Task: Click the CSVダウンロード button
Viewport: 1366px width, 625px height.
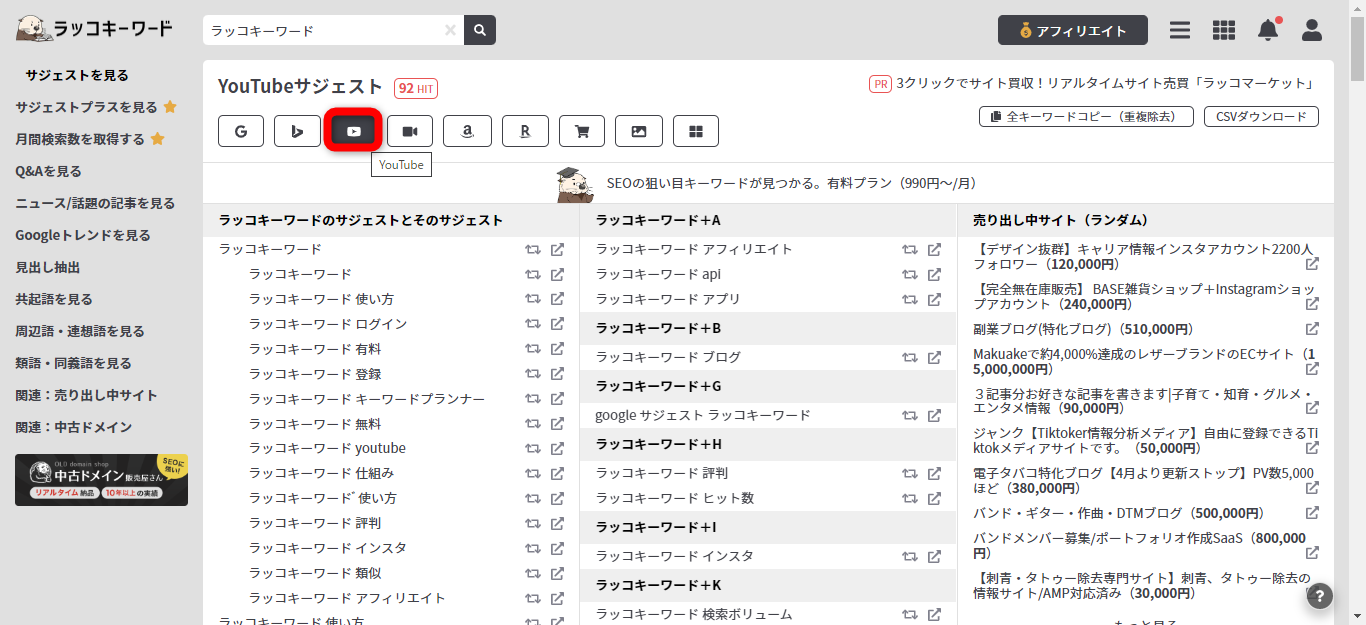Action: point(1261,116)
